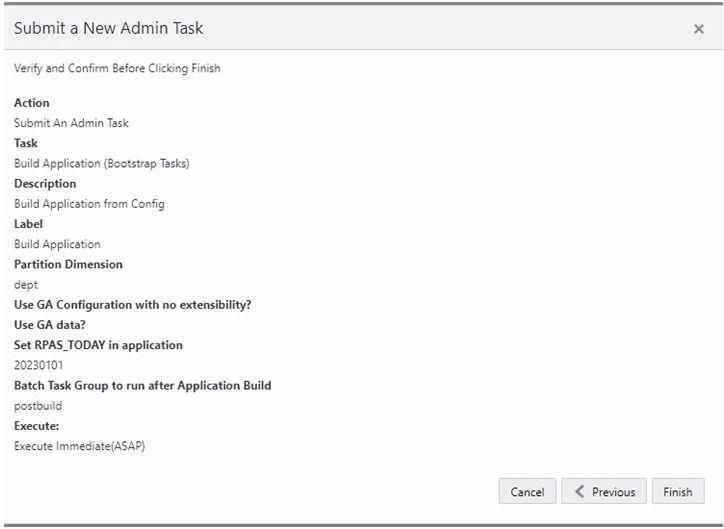Viewport: 724px width, 529px height.
Task: Click the Execute Immediate(ASAP) value
Action: tap(79, 446)
